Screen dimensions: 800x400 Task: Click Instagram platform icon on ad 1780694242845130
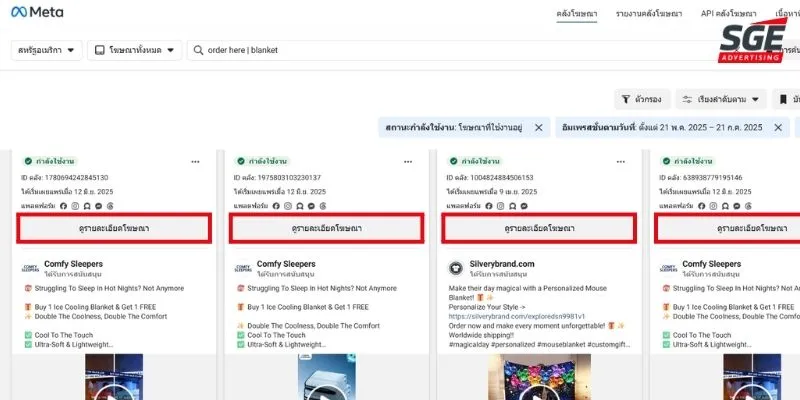[x=75, y=206]
